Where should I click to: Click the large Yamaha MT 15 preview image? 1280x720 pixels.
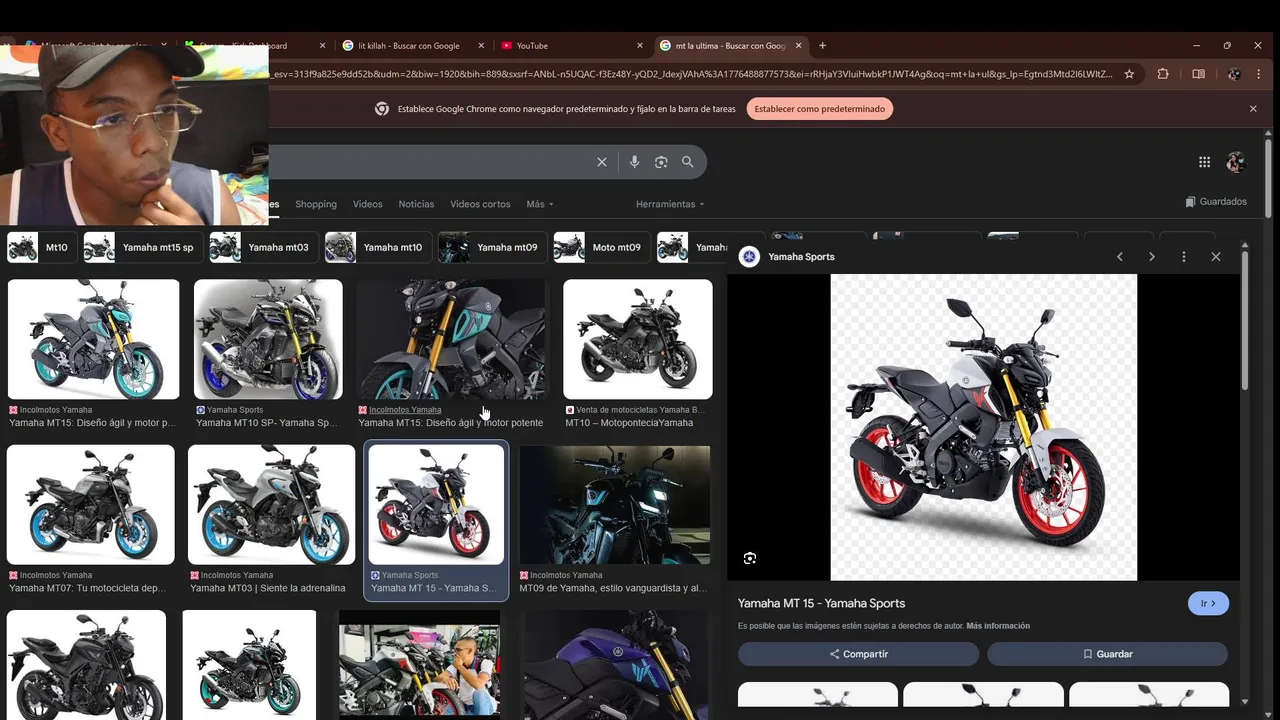pos(984,427)
